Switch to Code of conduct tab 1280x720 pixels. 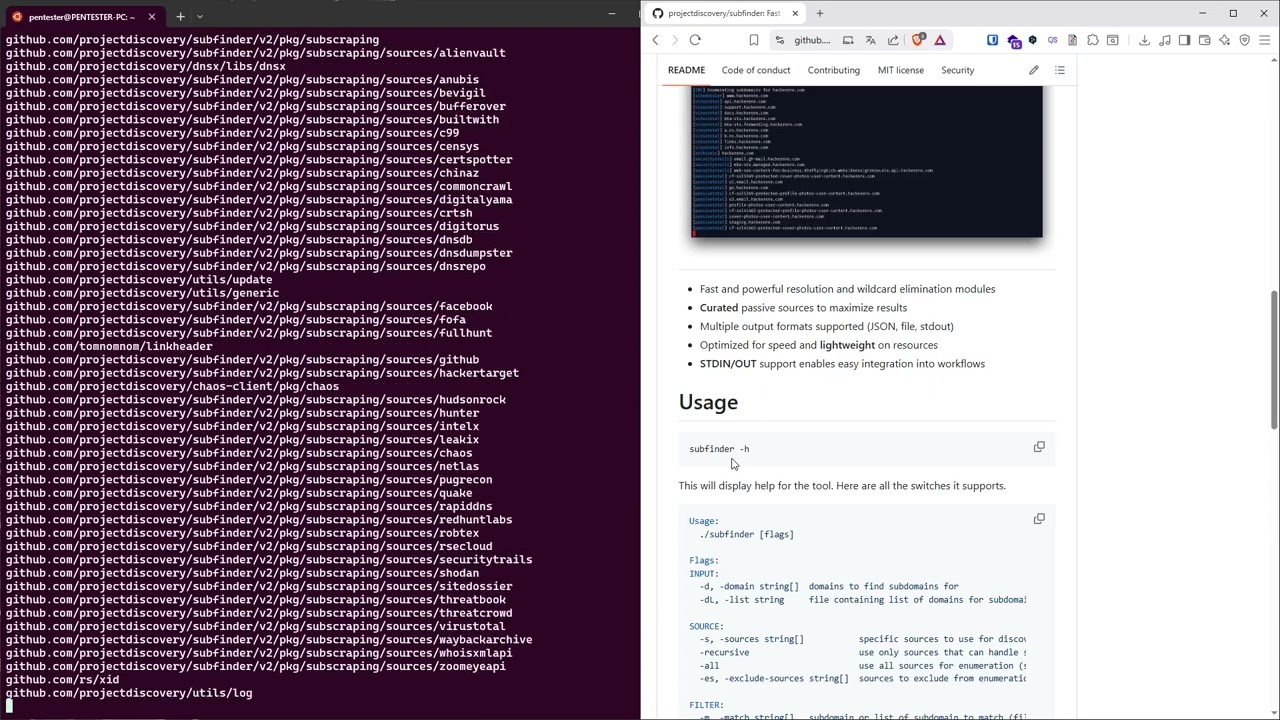click(756, 70)
